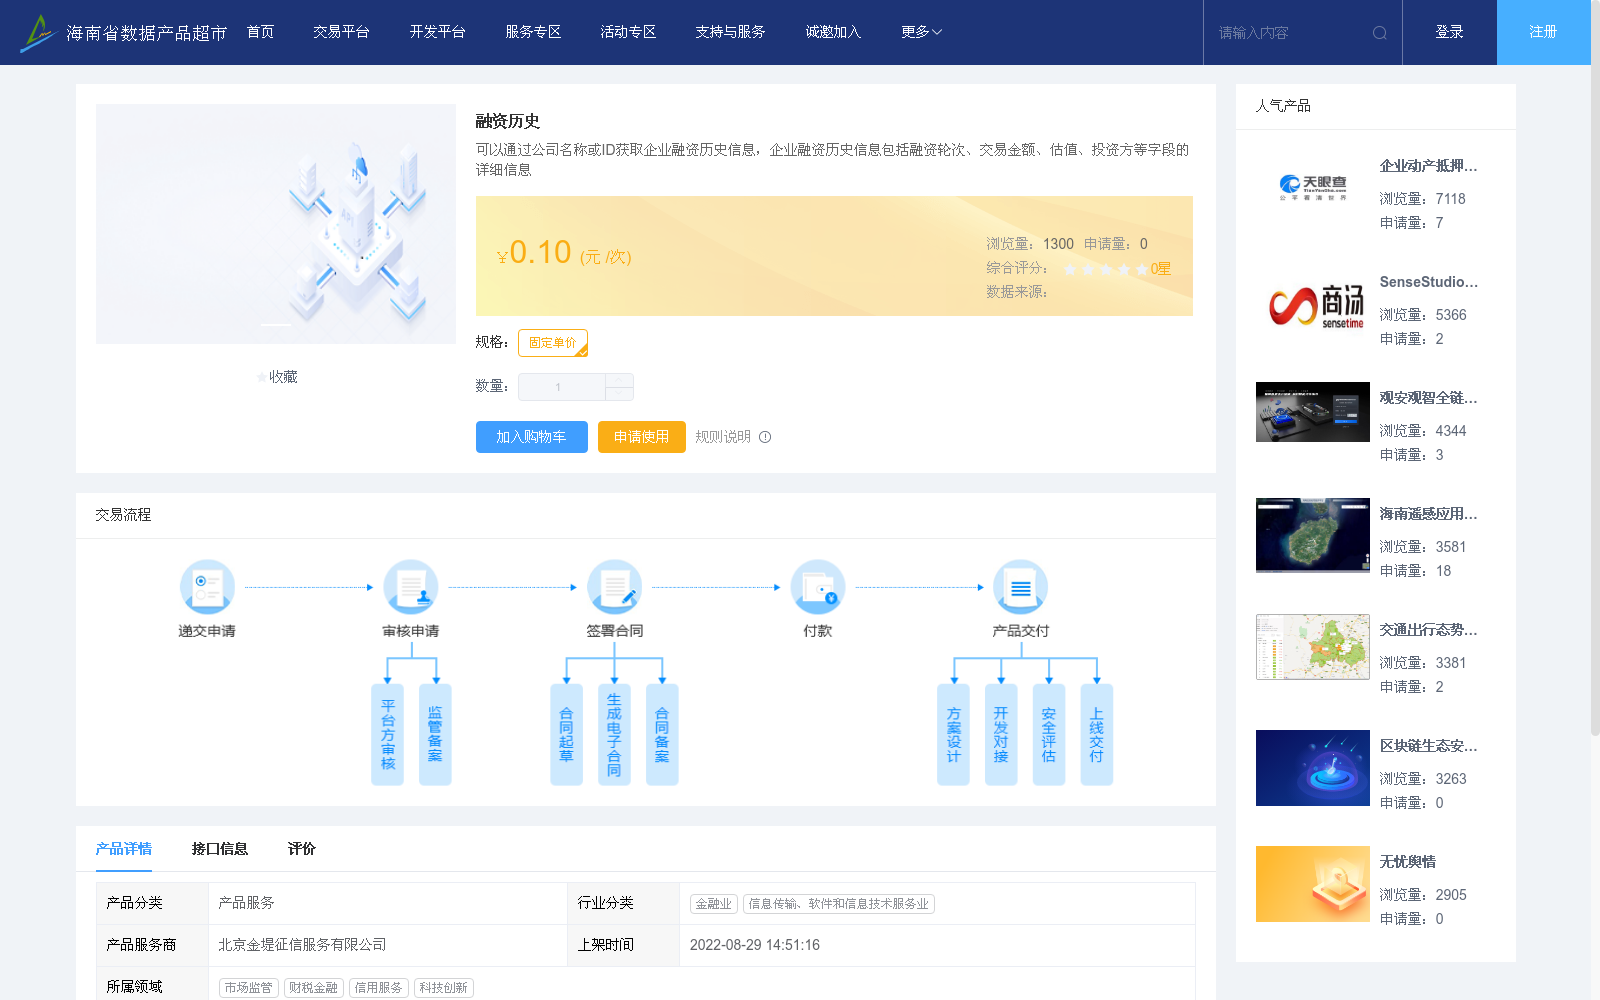Screen dimensions: 1600x1000
Task: Click the 递交申请 step icon
Action: pyautogui.click(x=207, y=586)
